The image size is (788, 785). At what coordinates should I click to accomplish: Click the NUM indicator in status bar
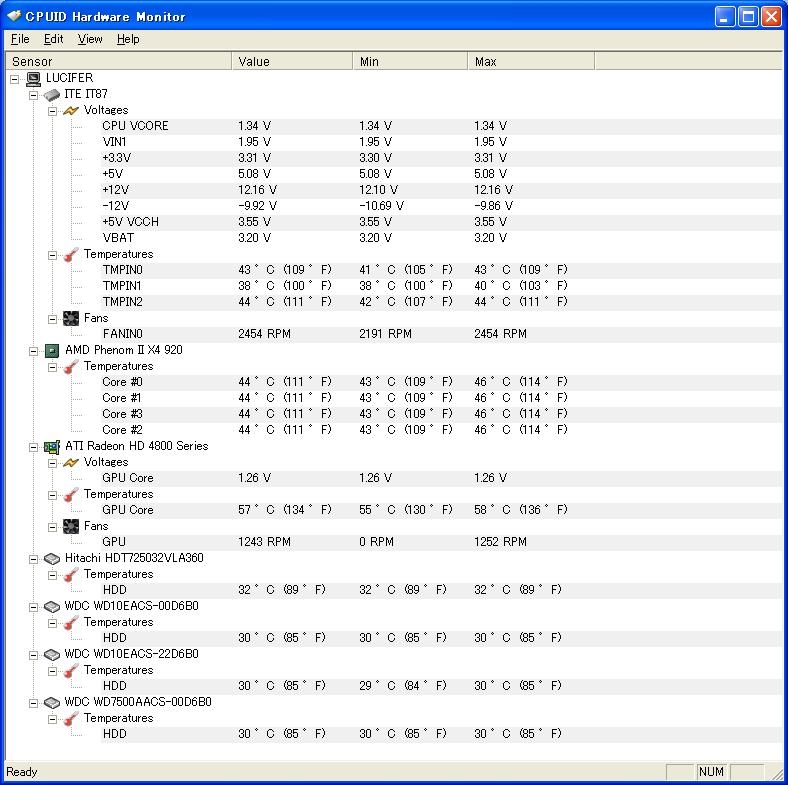pyautogui.click(x=711, y=772)
